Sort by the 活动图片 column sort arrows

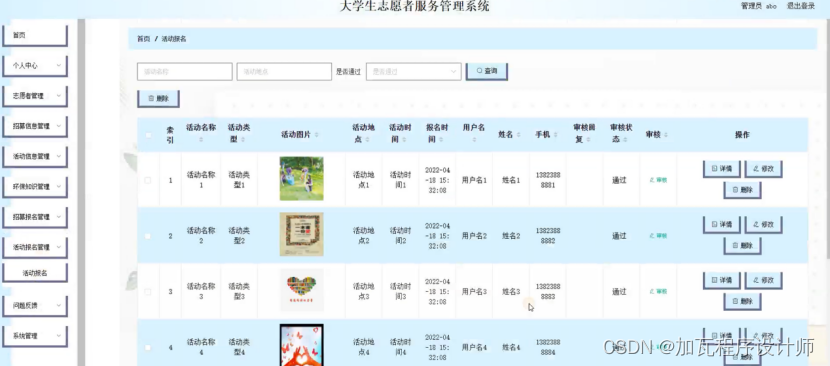[316, 135]
